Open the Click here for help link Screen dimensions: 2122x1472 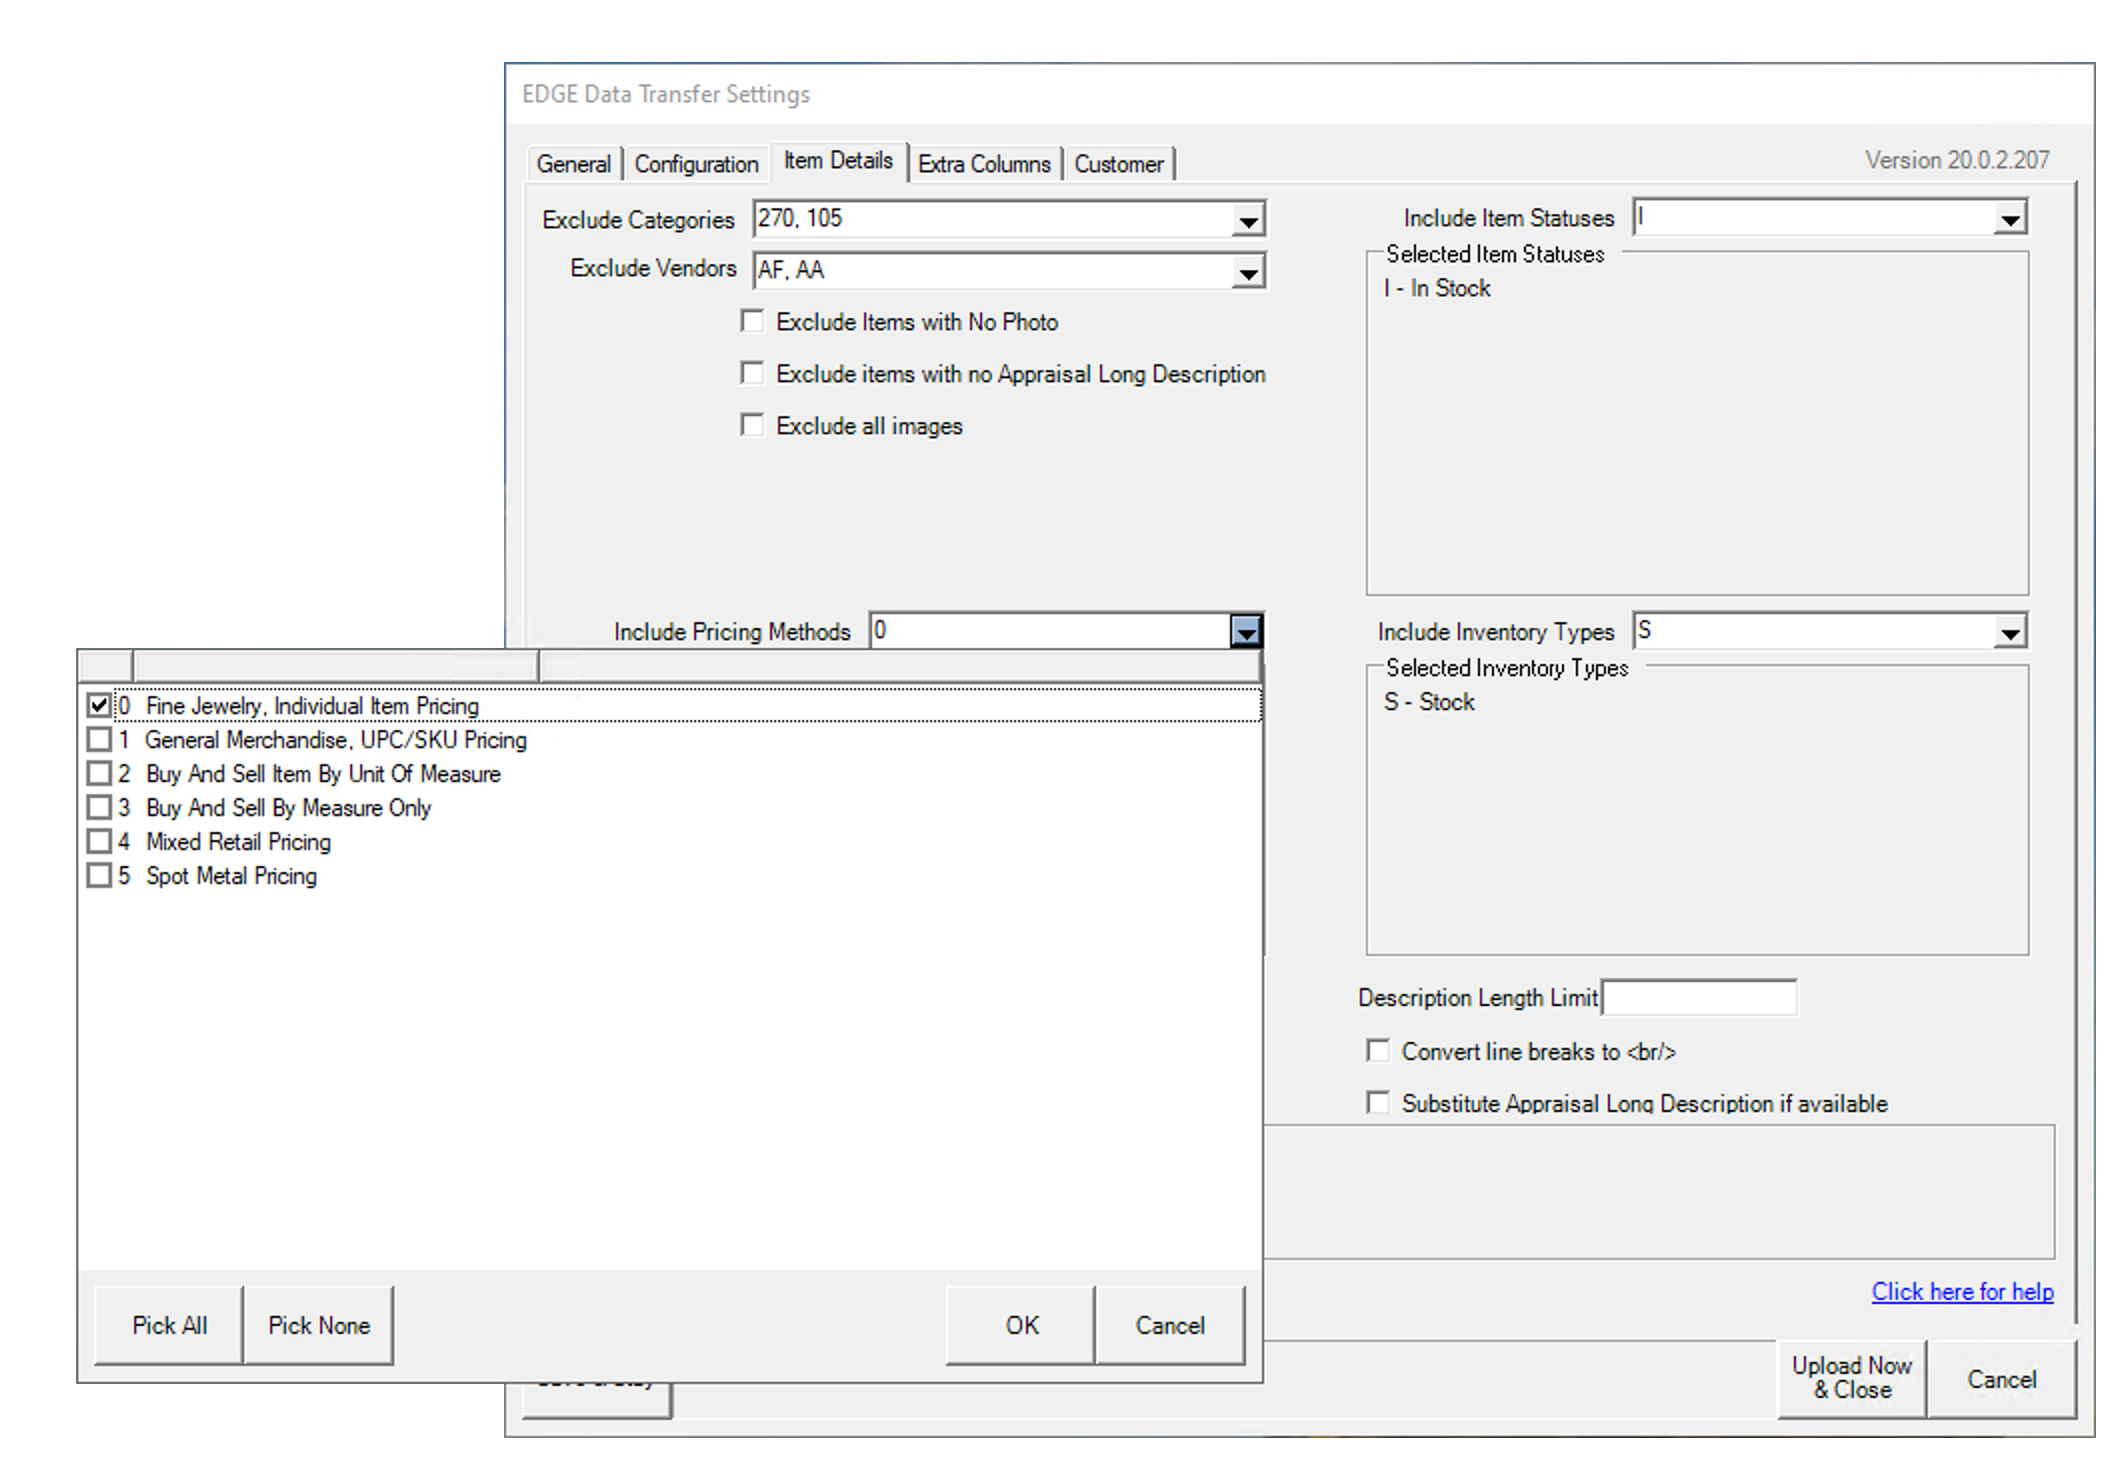pyautogui.click(x=1962, y=1292)
